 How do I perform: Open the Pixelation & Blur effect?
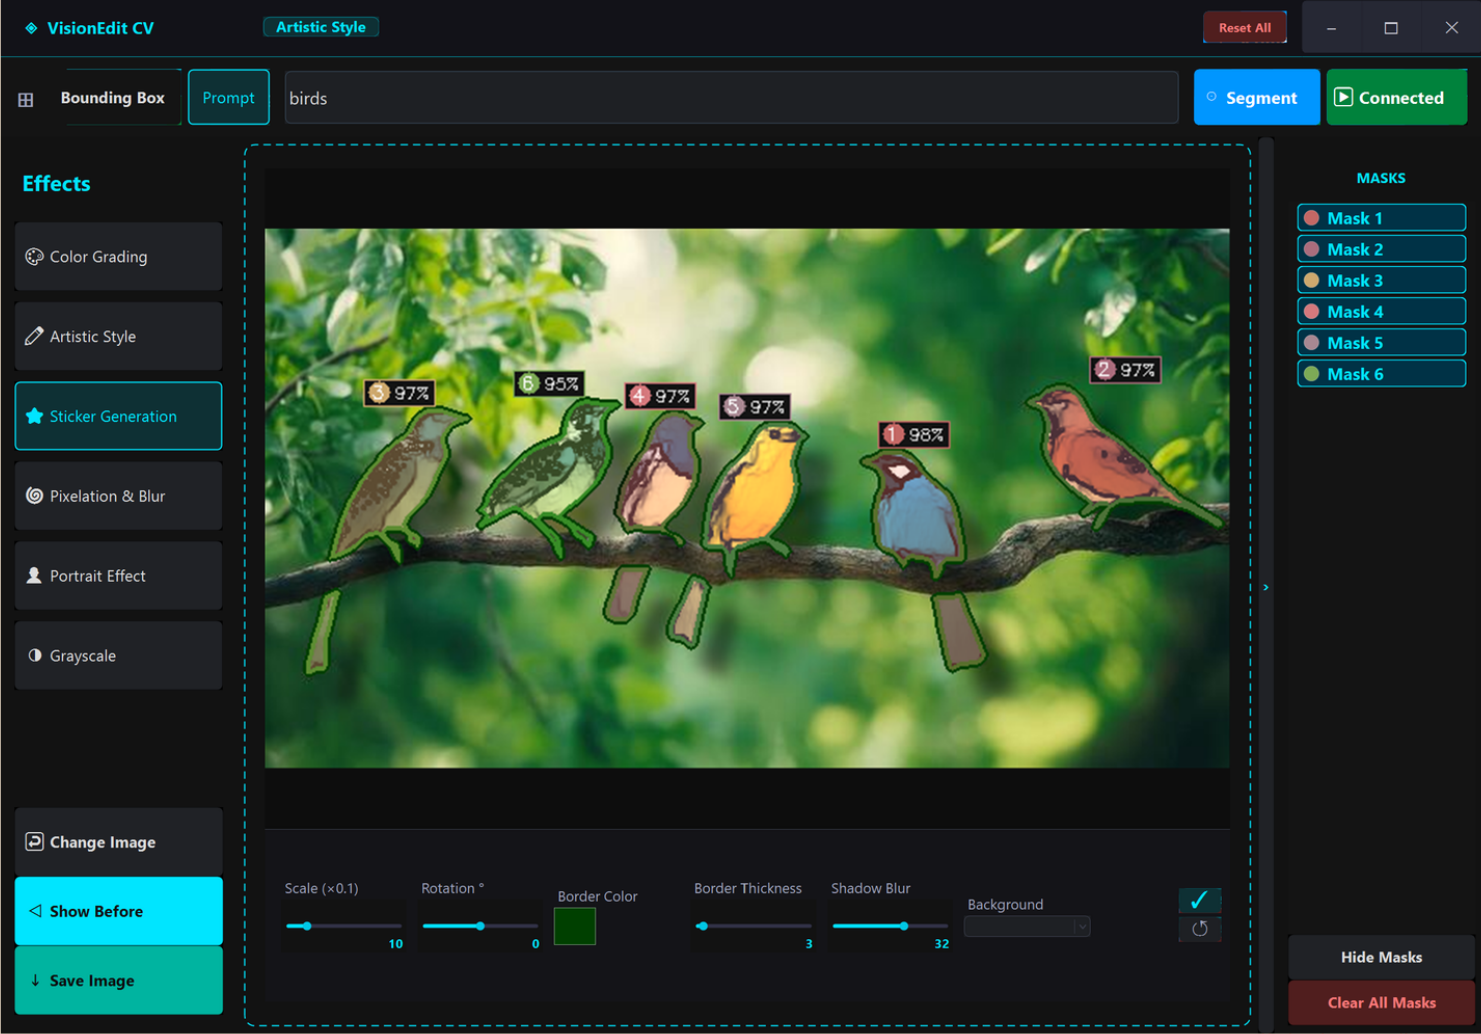point(118,496)
